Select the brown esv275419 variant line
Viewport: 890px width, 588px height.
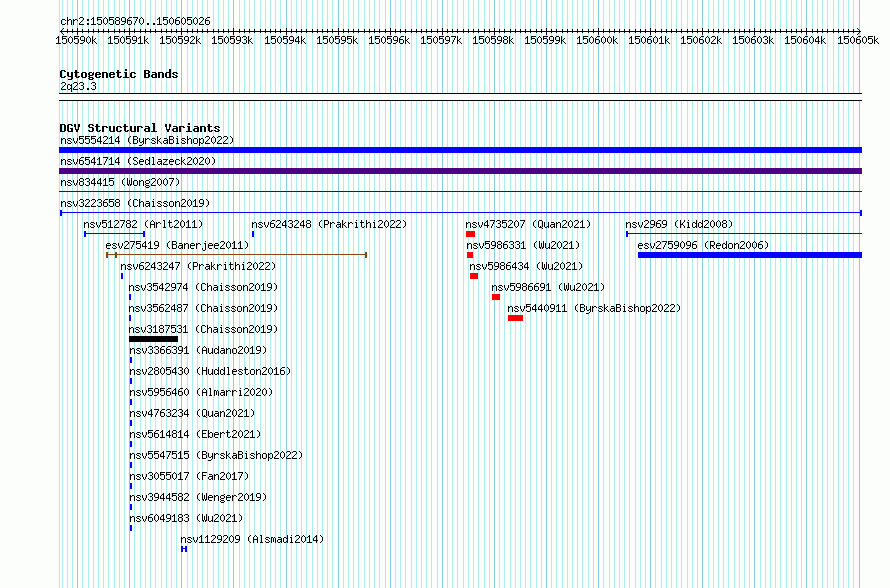(236, 255)
